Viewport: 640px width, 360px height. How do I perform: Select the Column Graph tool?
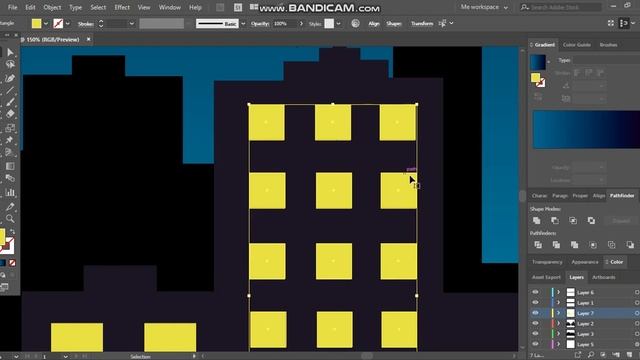[x=10, y=192]
